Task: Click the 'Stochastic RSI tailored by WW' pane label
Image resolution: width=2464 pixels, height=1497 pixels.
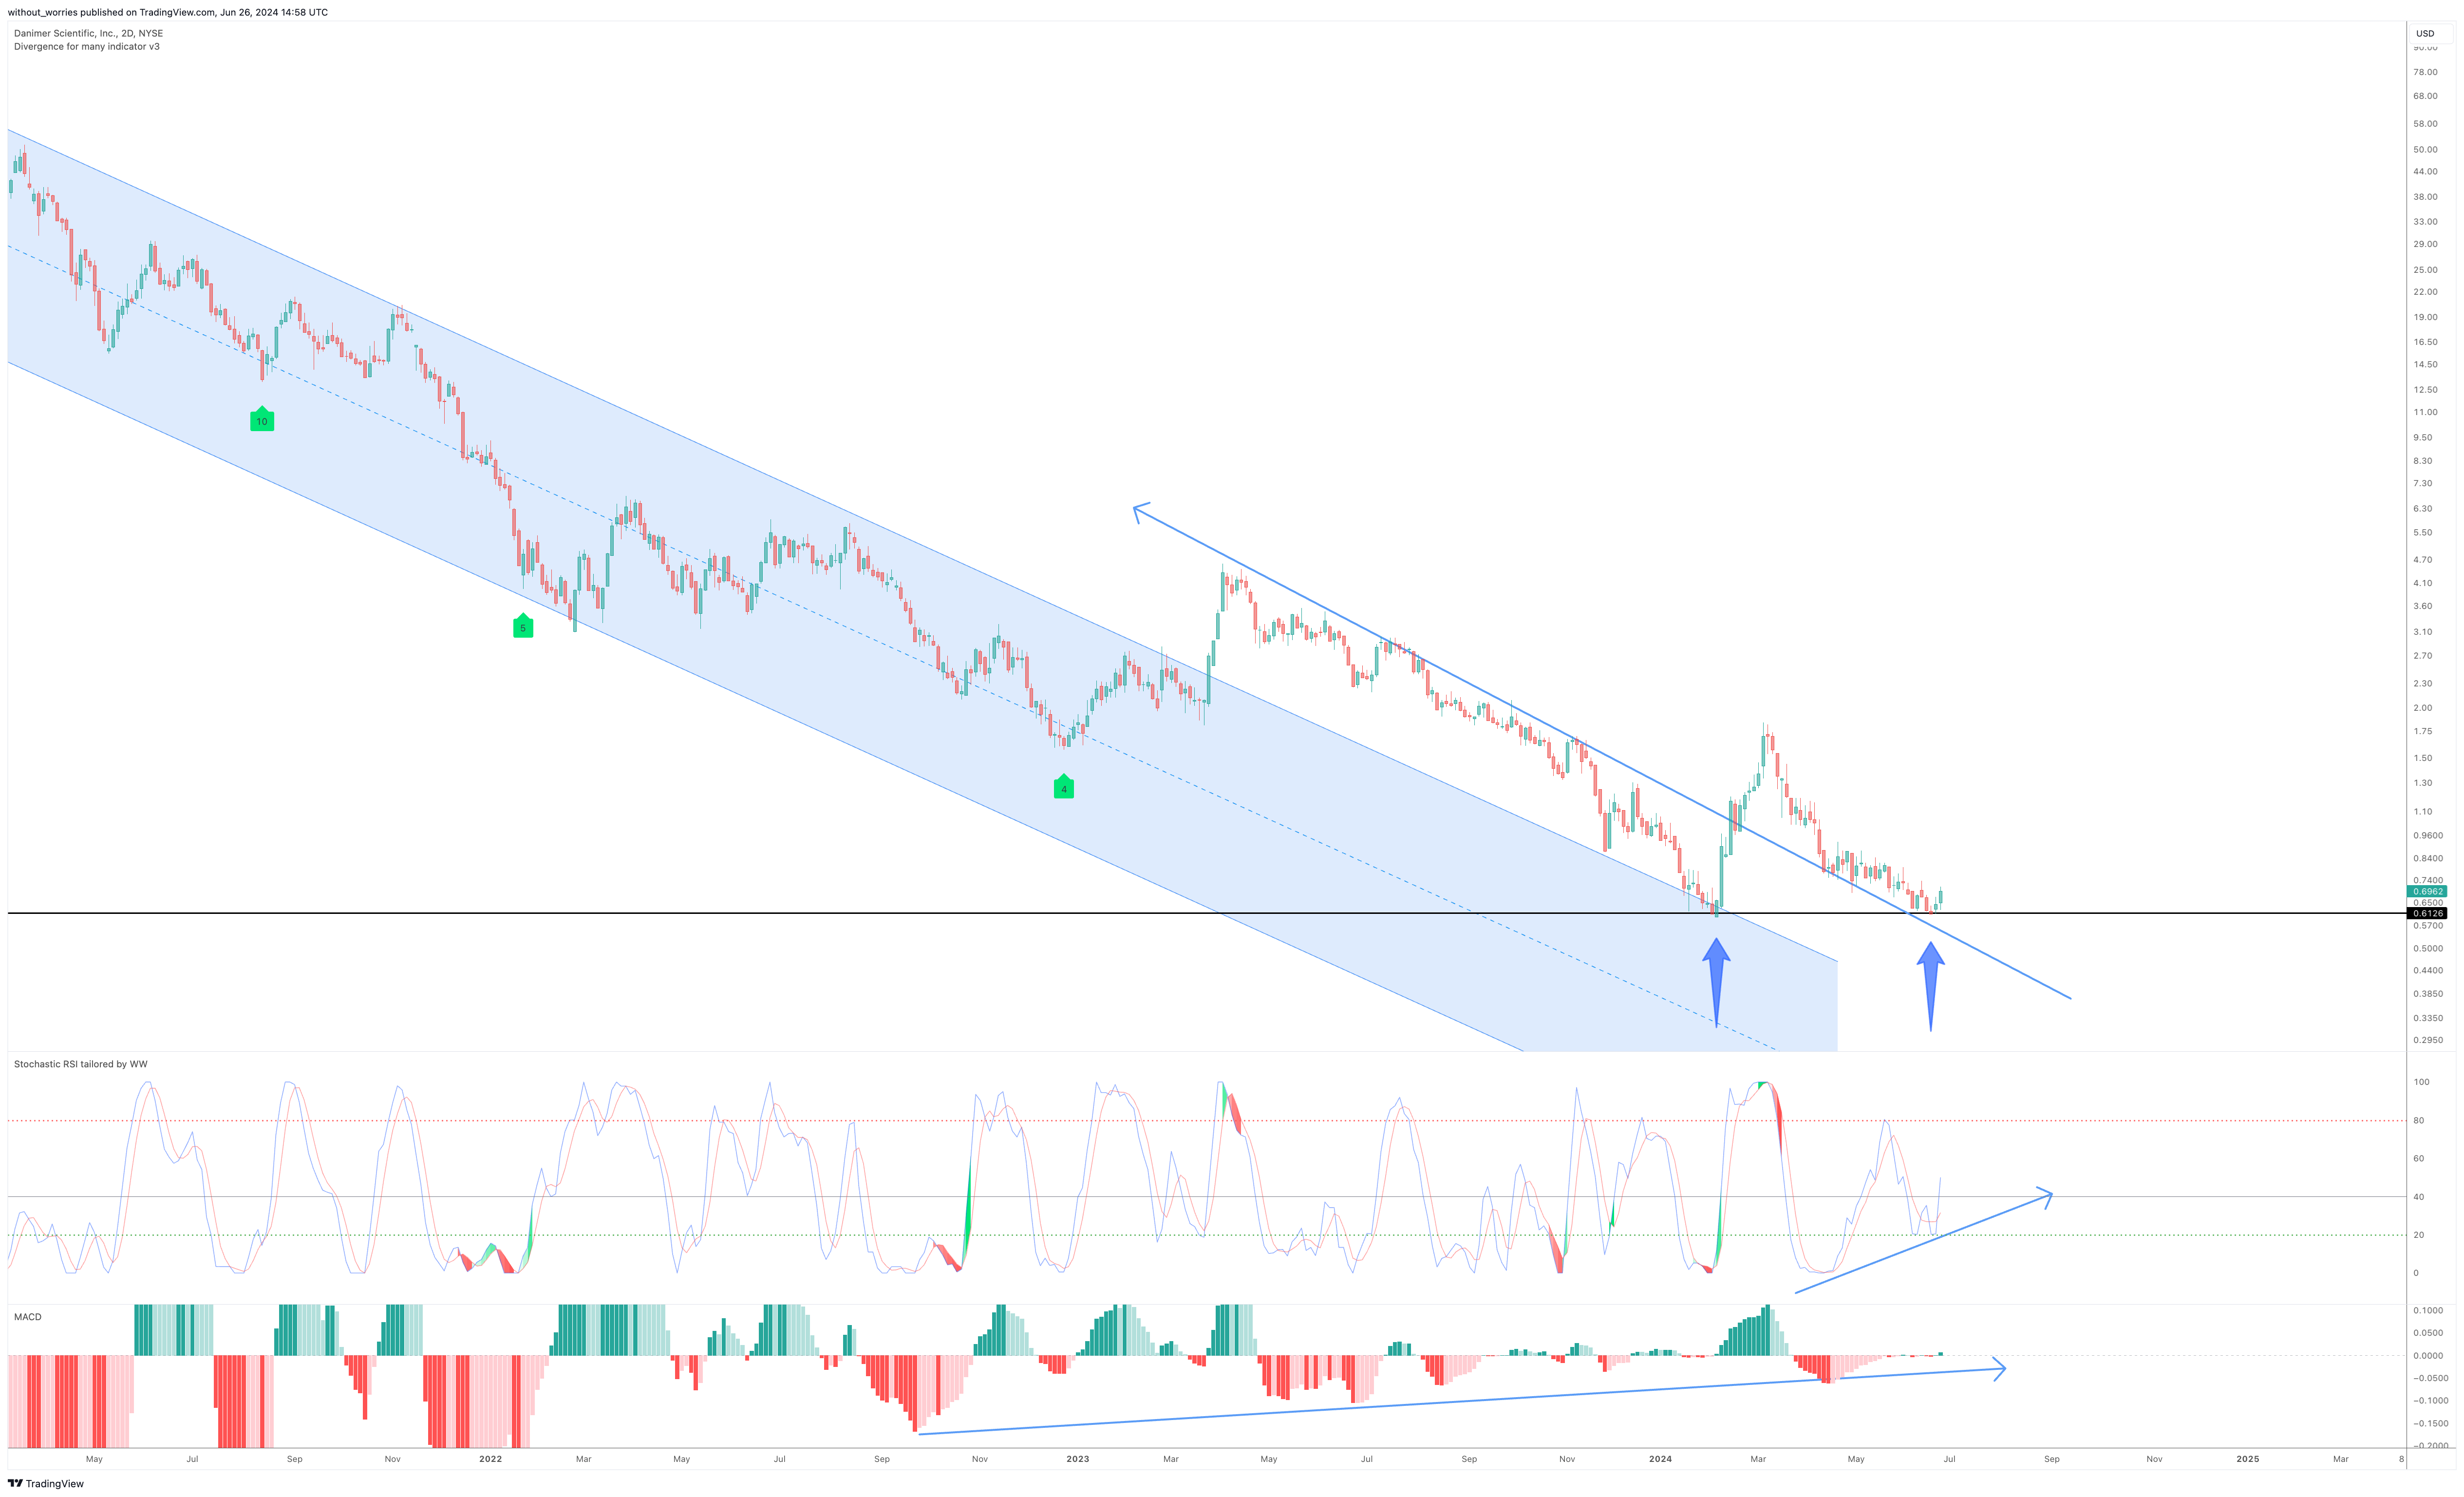Action: 81,1064
